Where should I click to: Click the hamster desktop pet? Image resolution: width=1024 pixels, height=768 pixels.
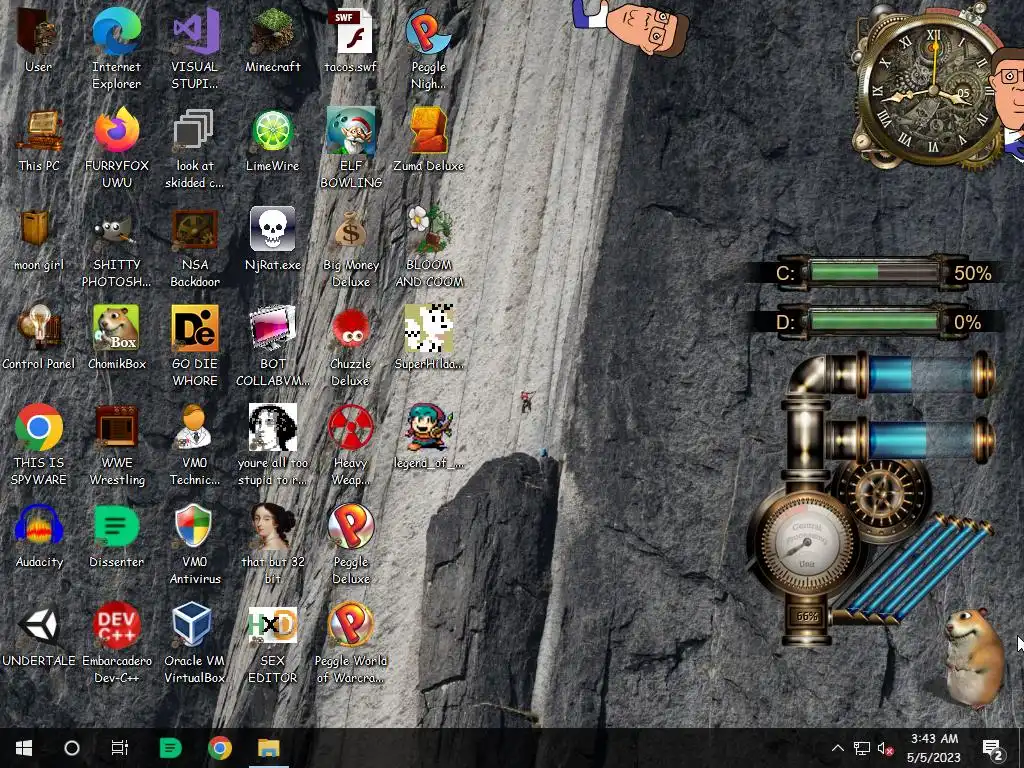click(x=973, y=656)
